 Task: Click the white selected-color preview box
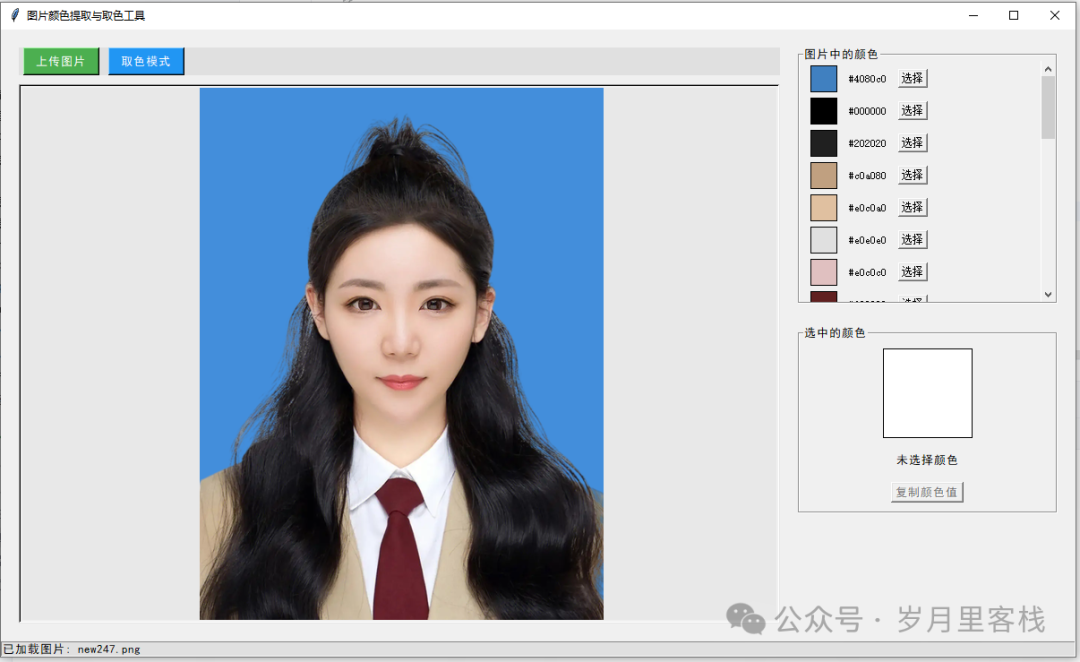[x=928, y=393]
